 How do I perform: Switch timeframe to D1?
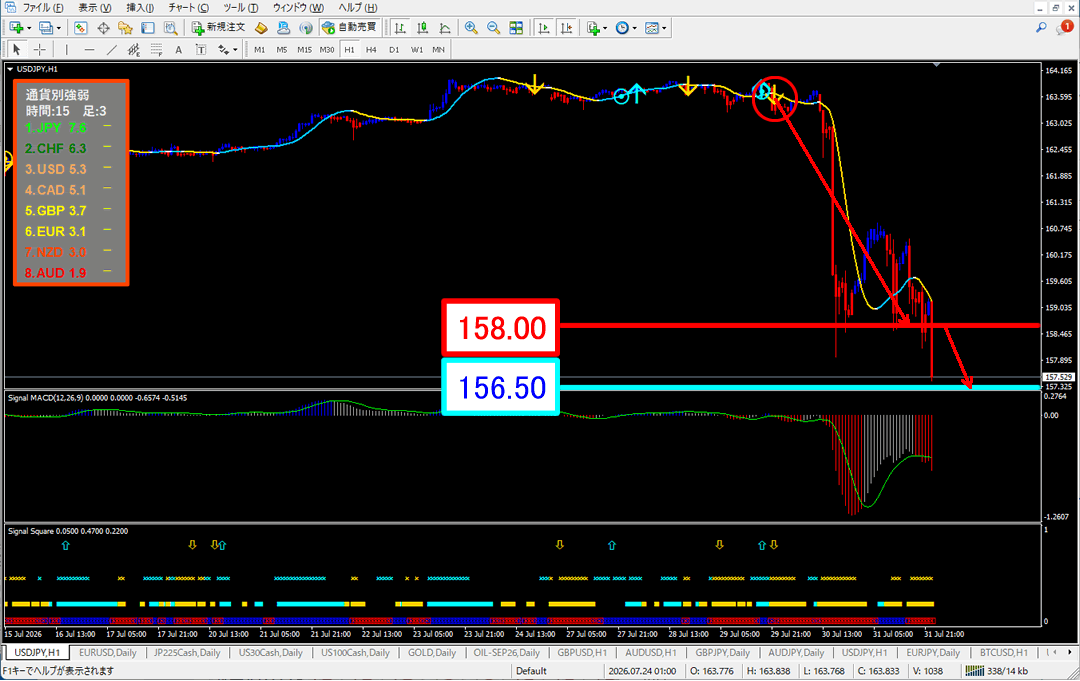(x=394, y=50)
